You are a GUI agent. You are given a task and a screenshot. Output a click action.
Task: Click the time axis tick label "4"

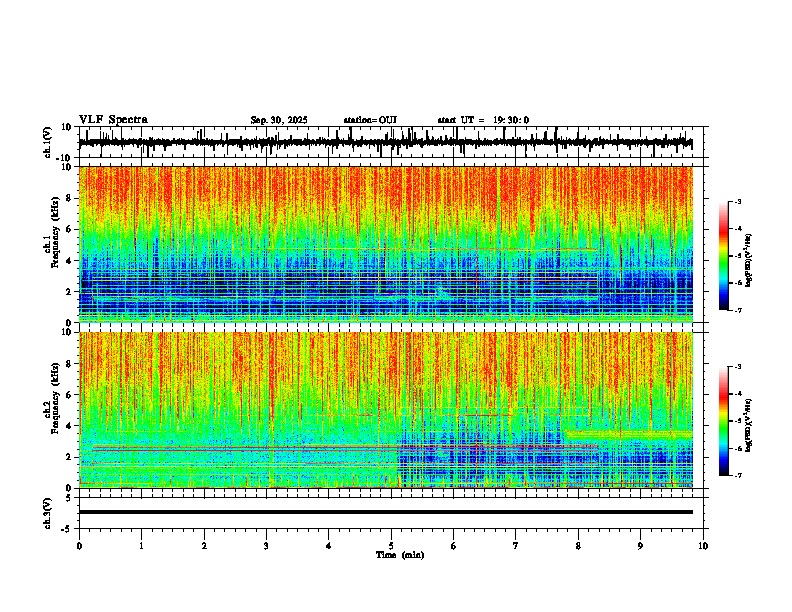(329, 546)
